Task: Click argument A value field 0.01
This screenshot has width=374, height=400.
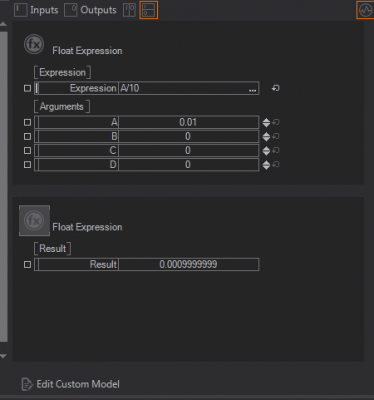Action: (188, 122)
